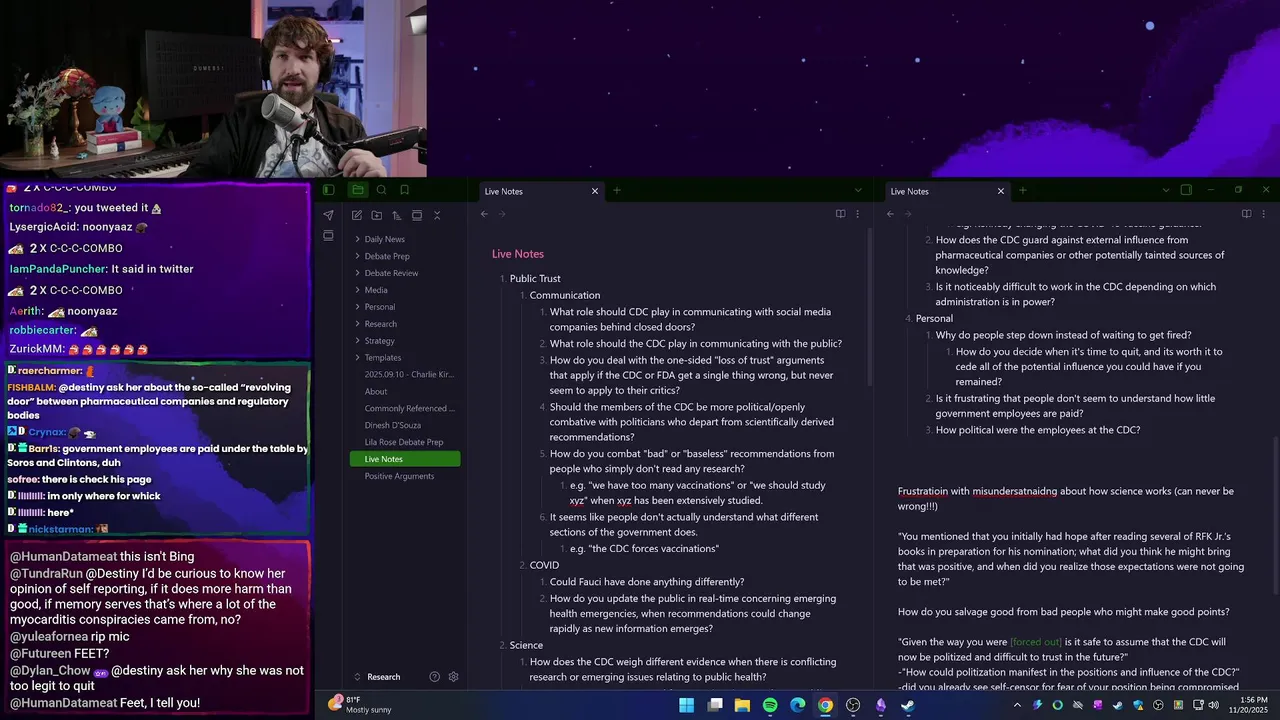The height and width of the screenshot is (720, 1280).
Task: Show hidden system tray icons
Action: [1017, 705]
